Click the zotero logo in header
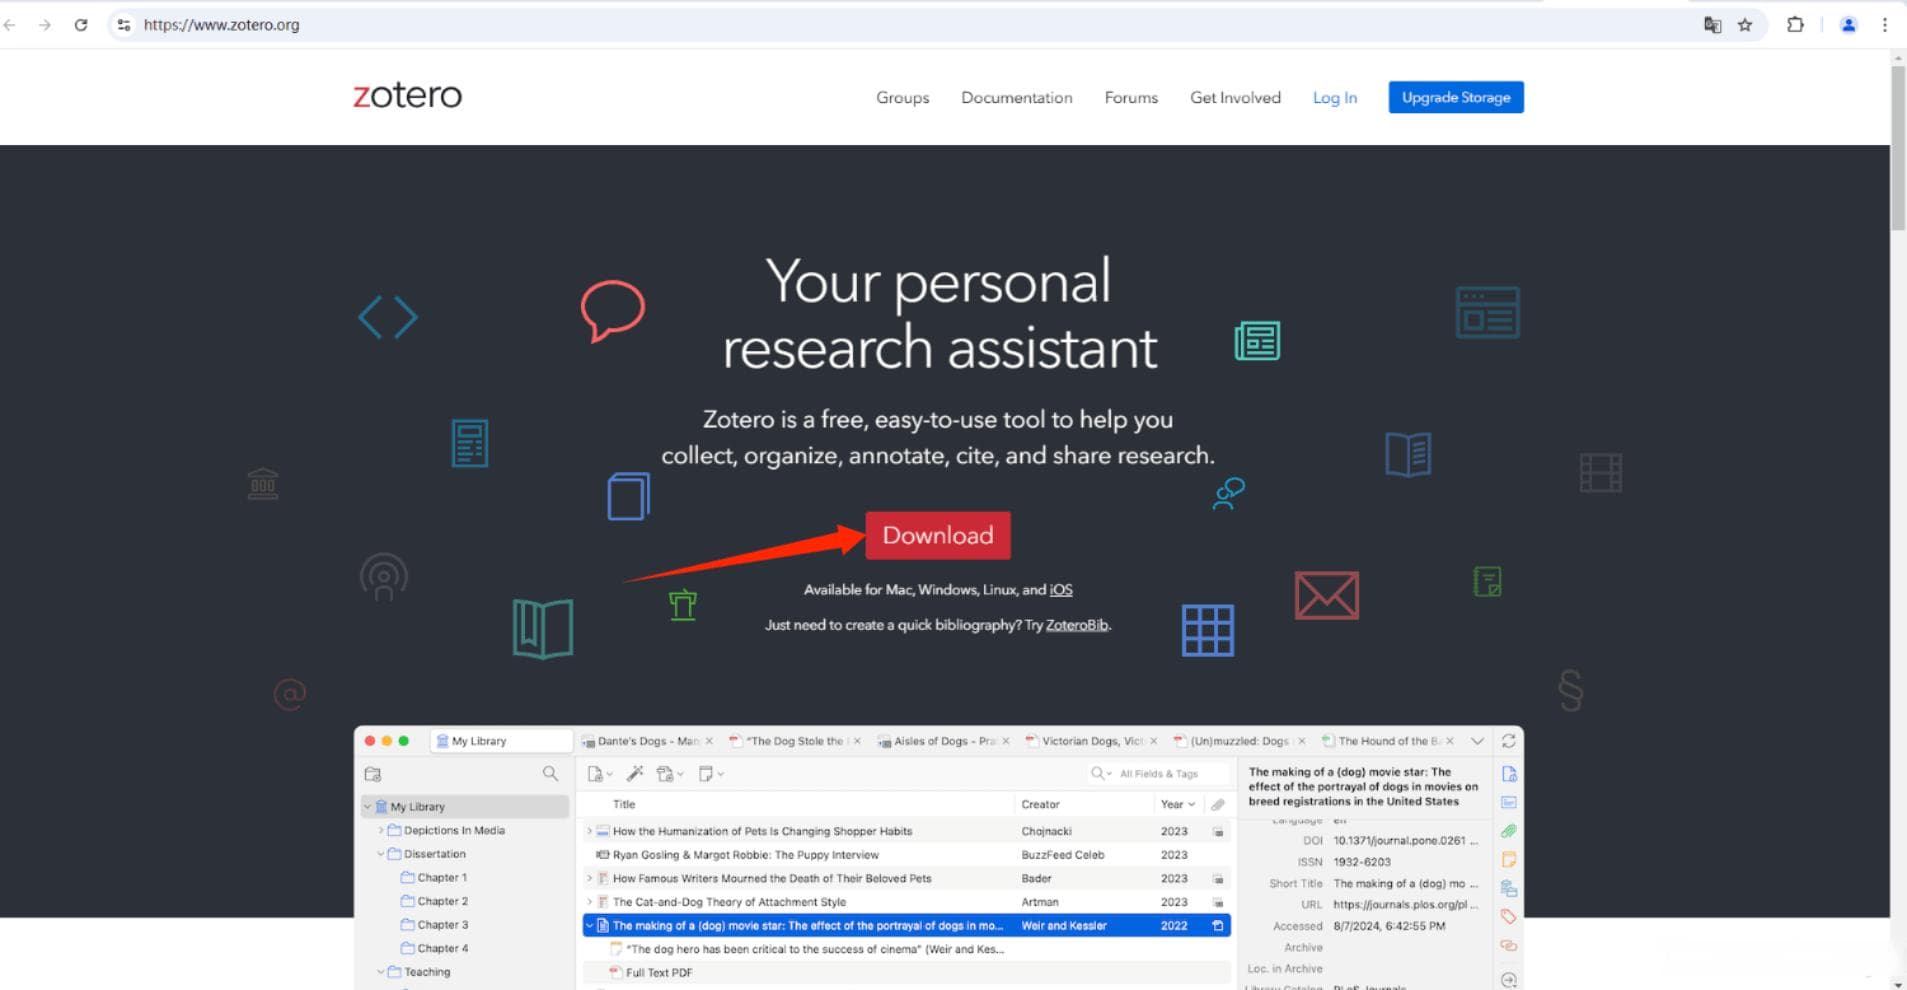This screenshot has height=990, width=1907. point(407,95)
